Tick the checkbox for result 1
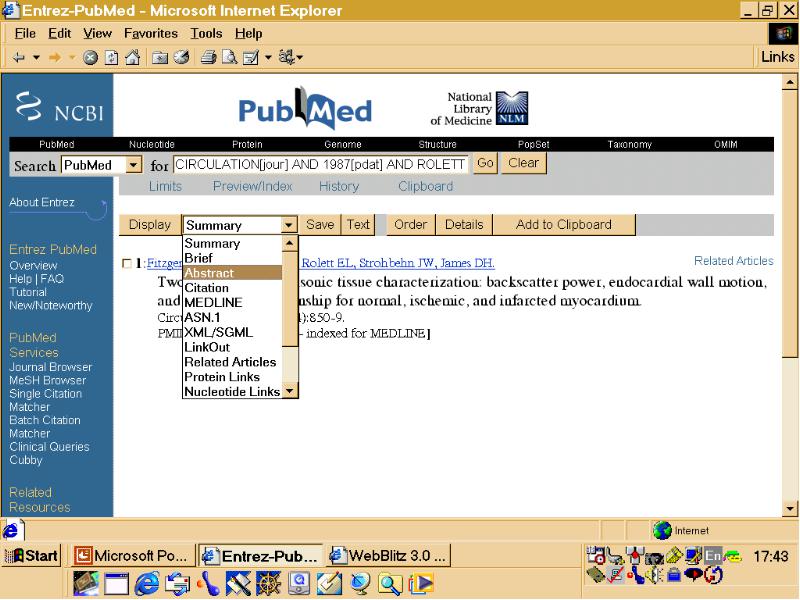The image size is (800, 600). pyautogui.click(x=127, y=264)
